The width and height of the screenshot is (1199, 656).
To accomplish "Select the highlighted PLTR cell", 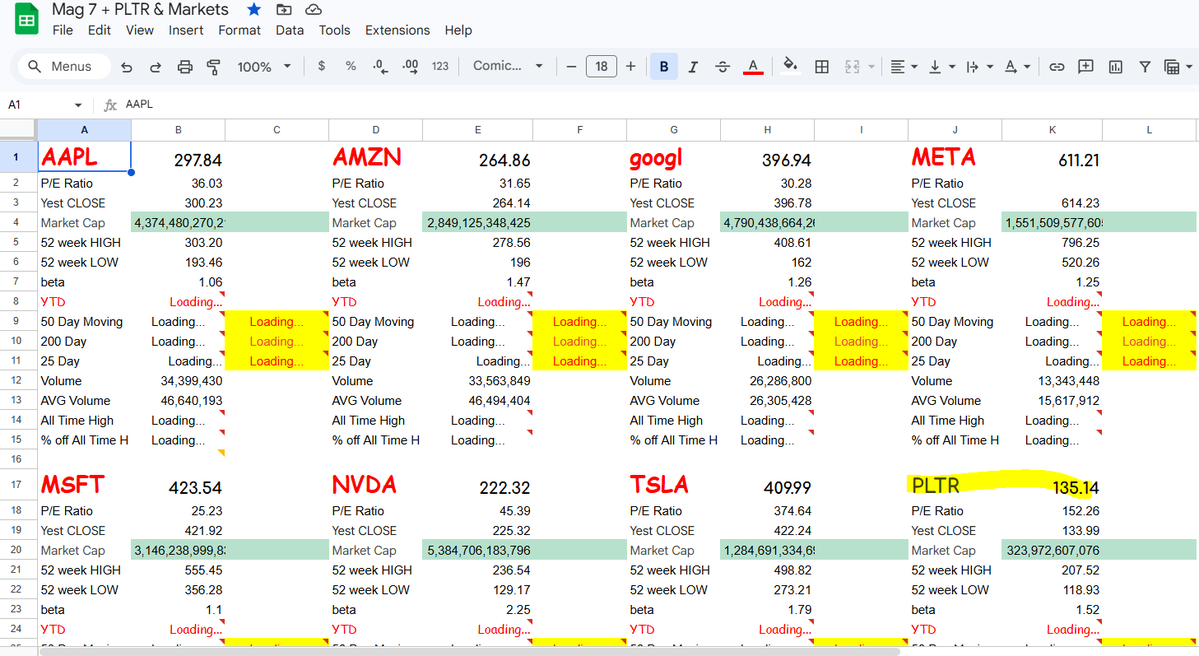I will [x=955, y=485].
